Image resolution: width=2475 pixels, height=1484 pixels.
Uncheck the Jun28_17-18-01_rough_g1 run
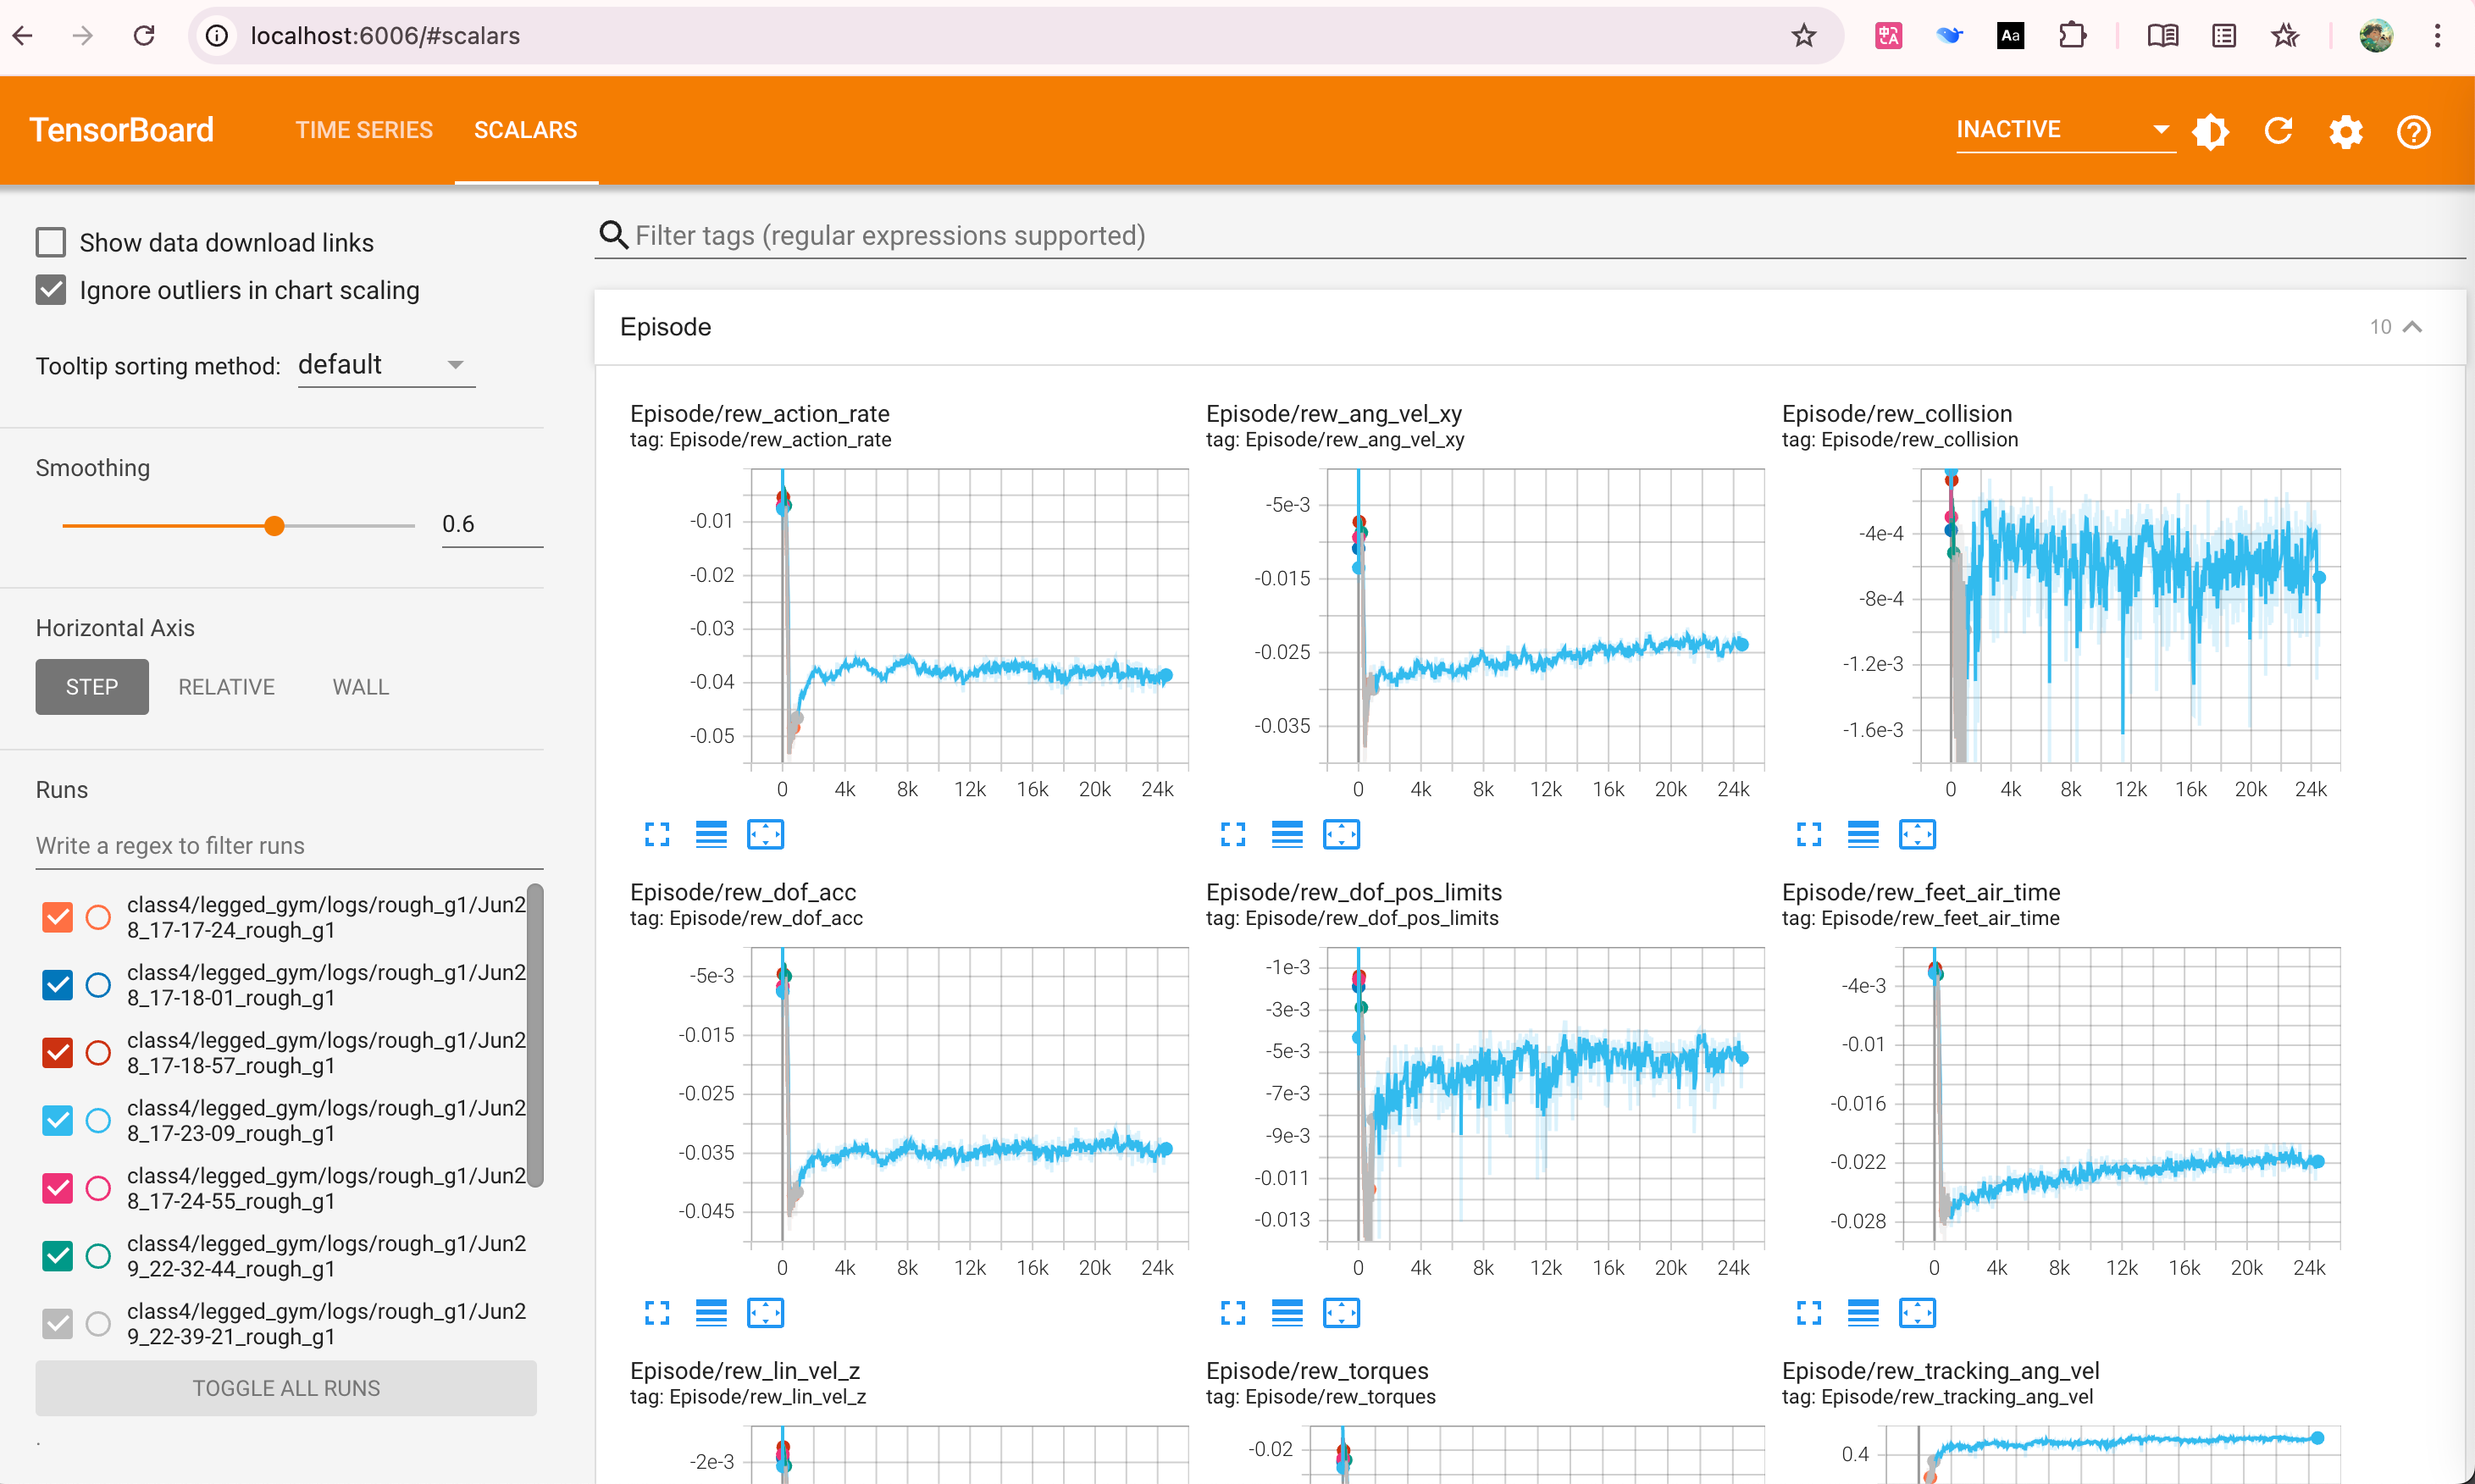(x=58, y=985)
